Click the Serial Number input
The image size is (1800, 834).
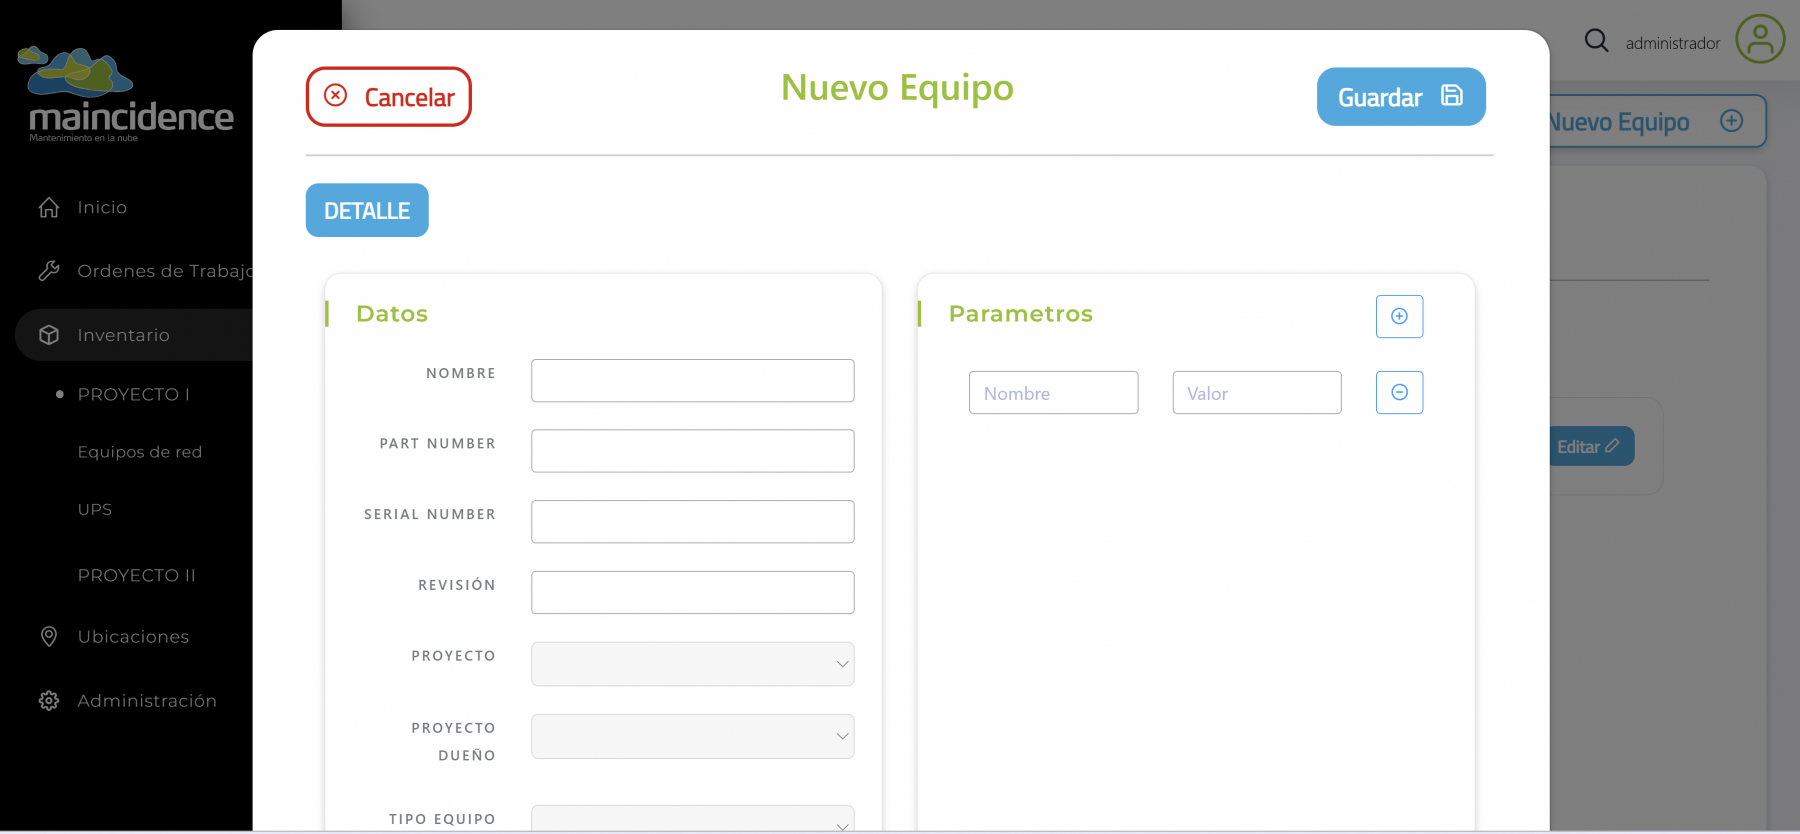pos(692,522)
